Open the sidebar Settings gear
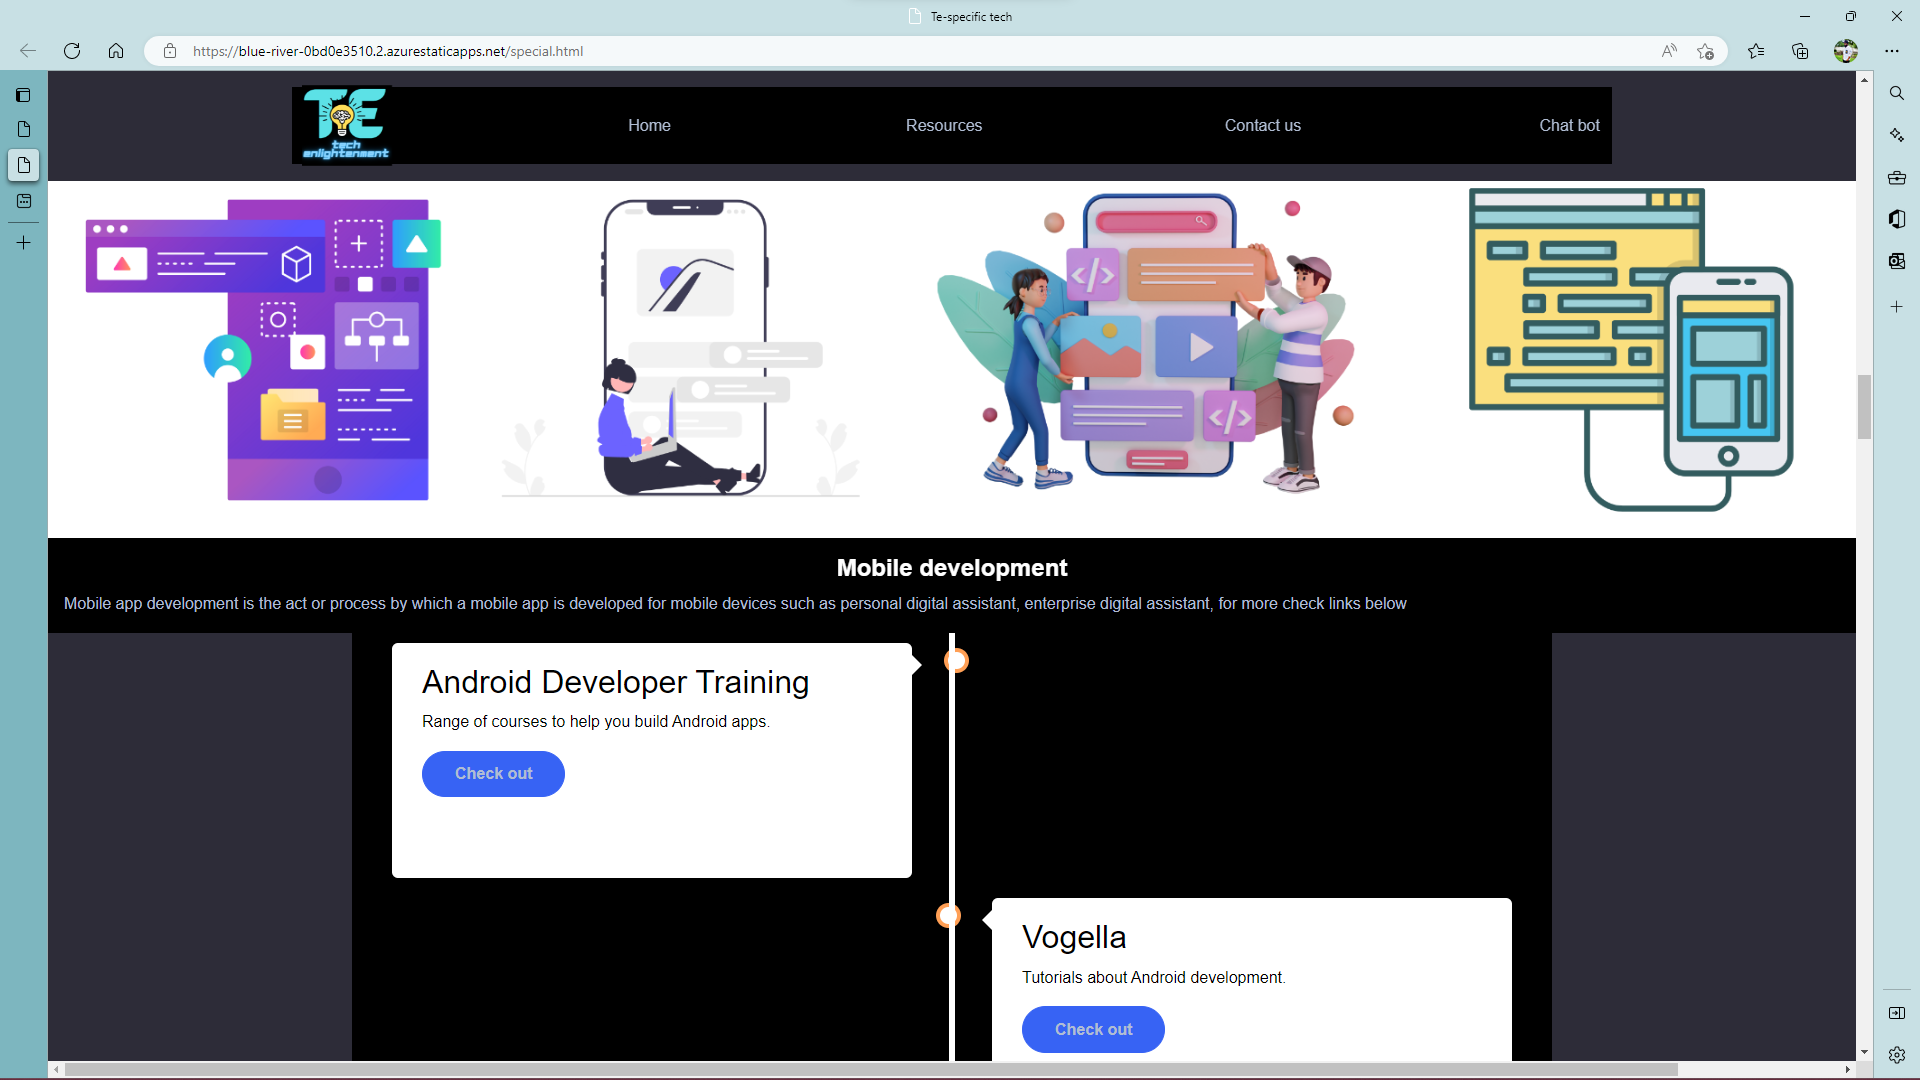 pyautogui.click(x=1897, y=1054)
